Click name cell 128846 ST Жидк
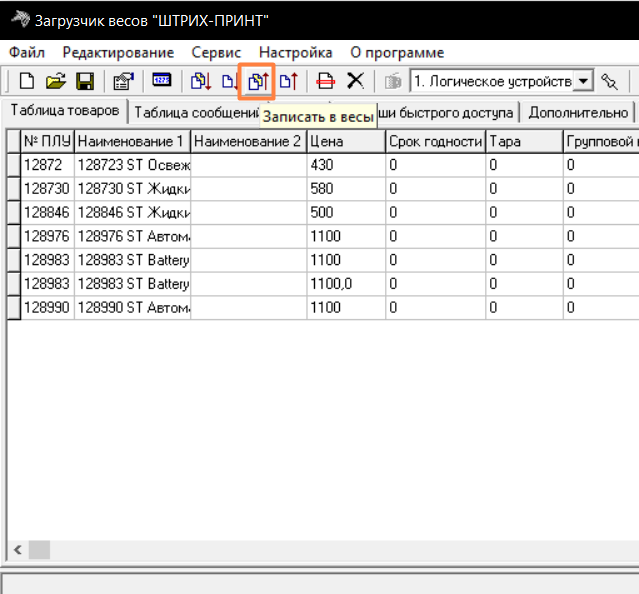This screenshot has height=594, width=639. [x=132, y=212]
